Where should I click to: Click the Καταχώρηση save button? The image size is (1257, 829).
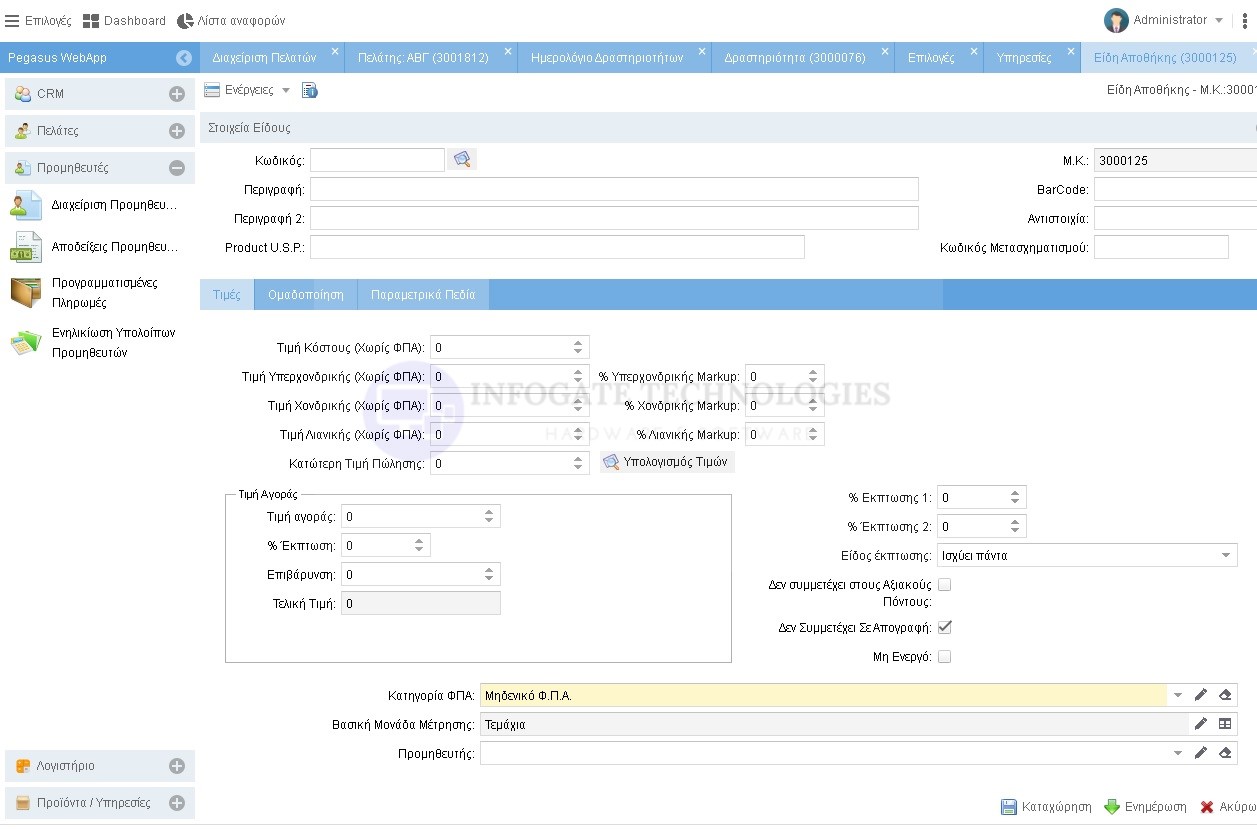[x=1046, y=807]
